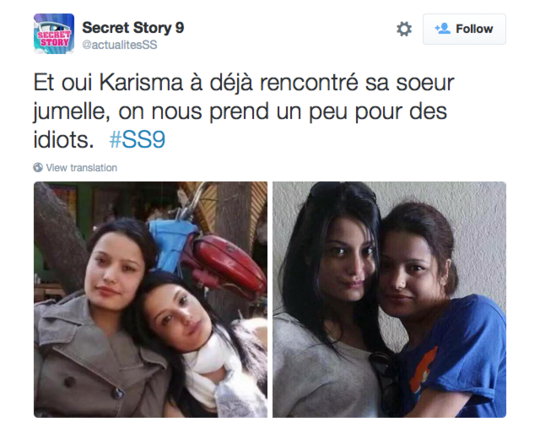Open the gear settings icon beside Follow
Image resolution: width=540 pixels, height=422 pixels.
(404, 29)
